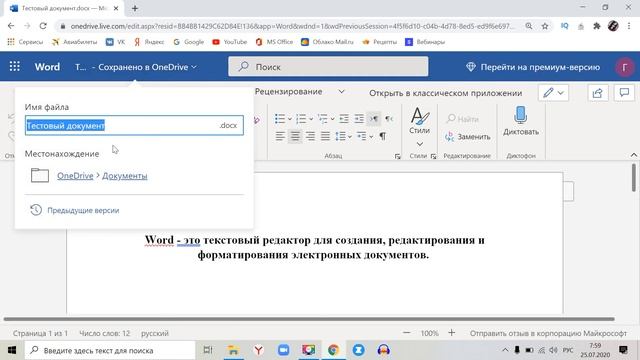Open special indent dropdown arrow
The width and height of the screenshot is (640, 360).
click(371, 137)
